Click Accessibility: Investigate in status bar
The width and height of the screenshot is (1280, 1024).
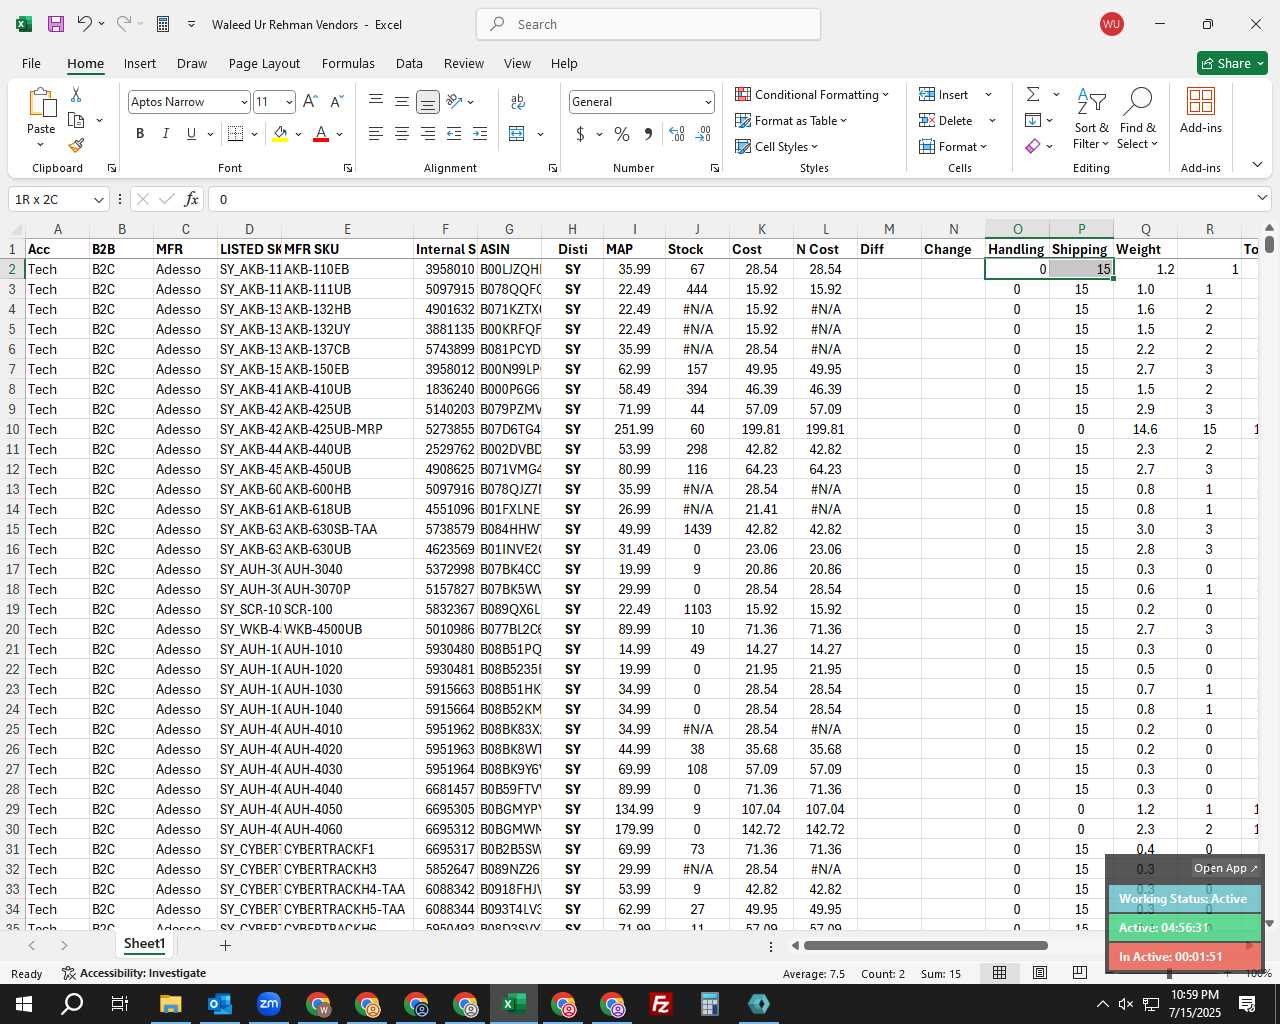click(x=134, y=973)
